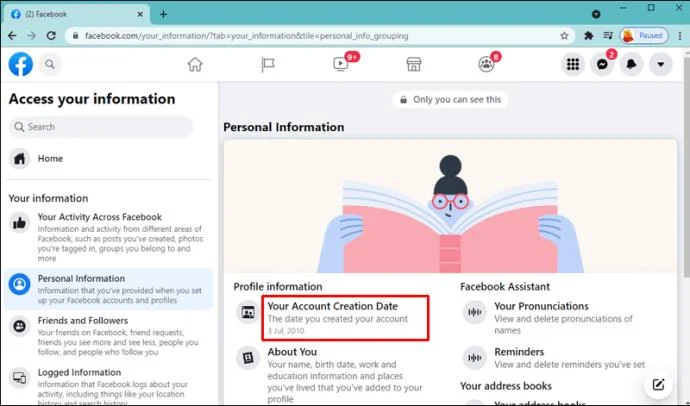Image resolution: width=690 pixels, height=406 pixels.
Task: Go to Facebook Home feed icon
Action: click(x=195, y=64)
